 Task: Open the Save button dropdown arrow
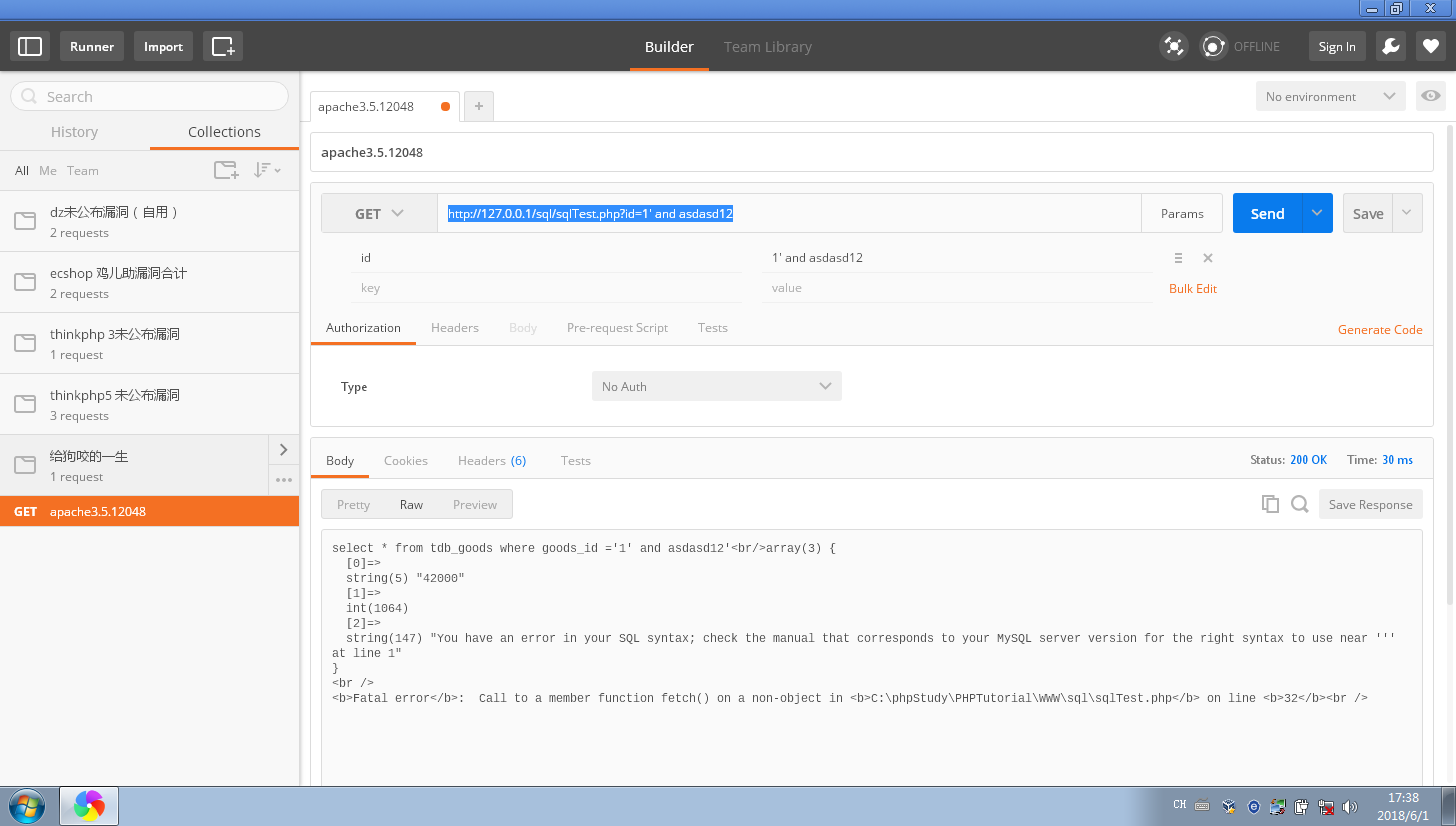[x=1407, y=213]
